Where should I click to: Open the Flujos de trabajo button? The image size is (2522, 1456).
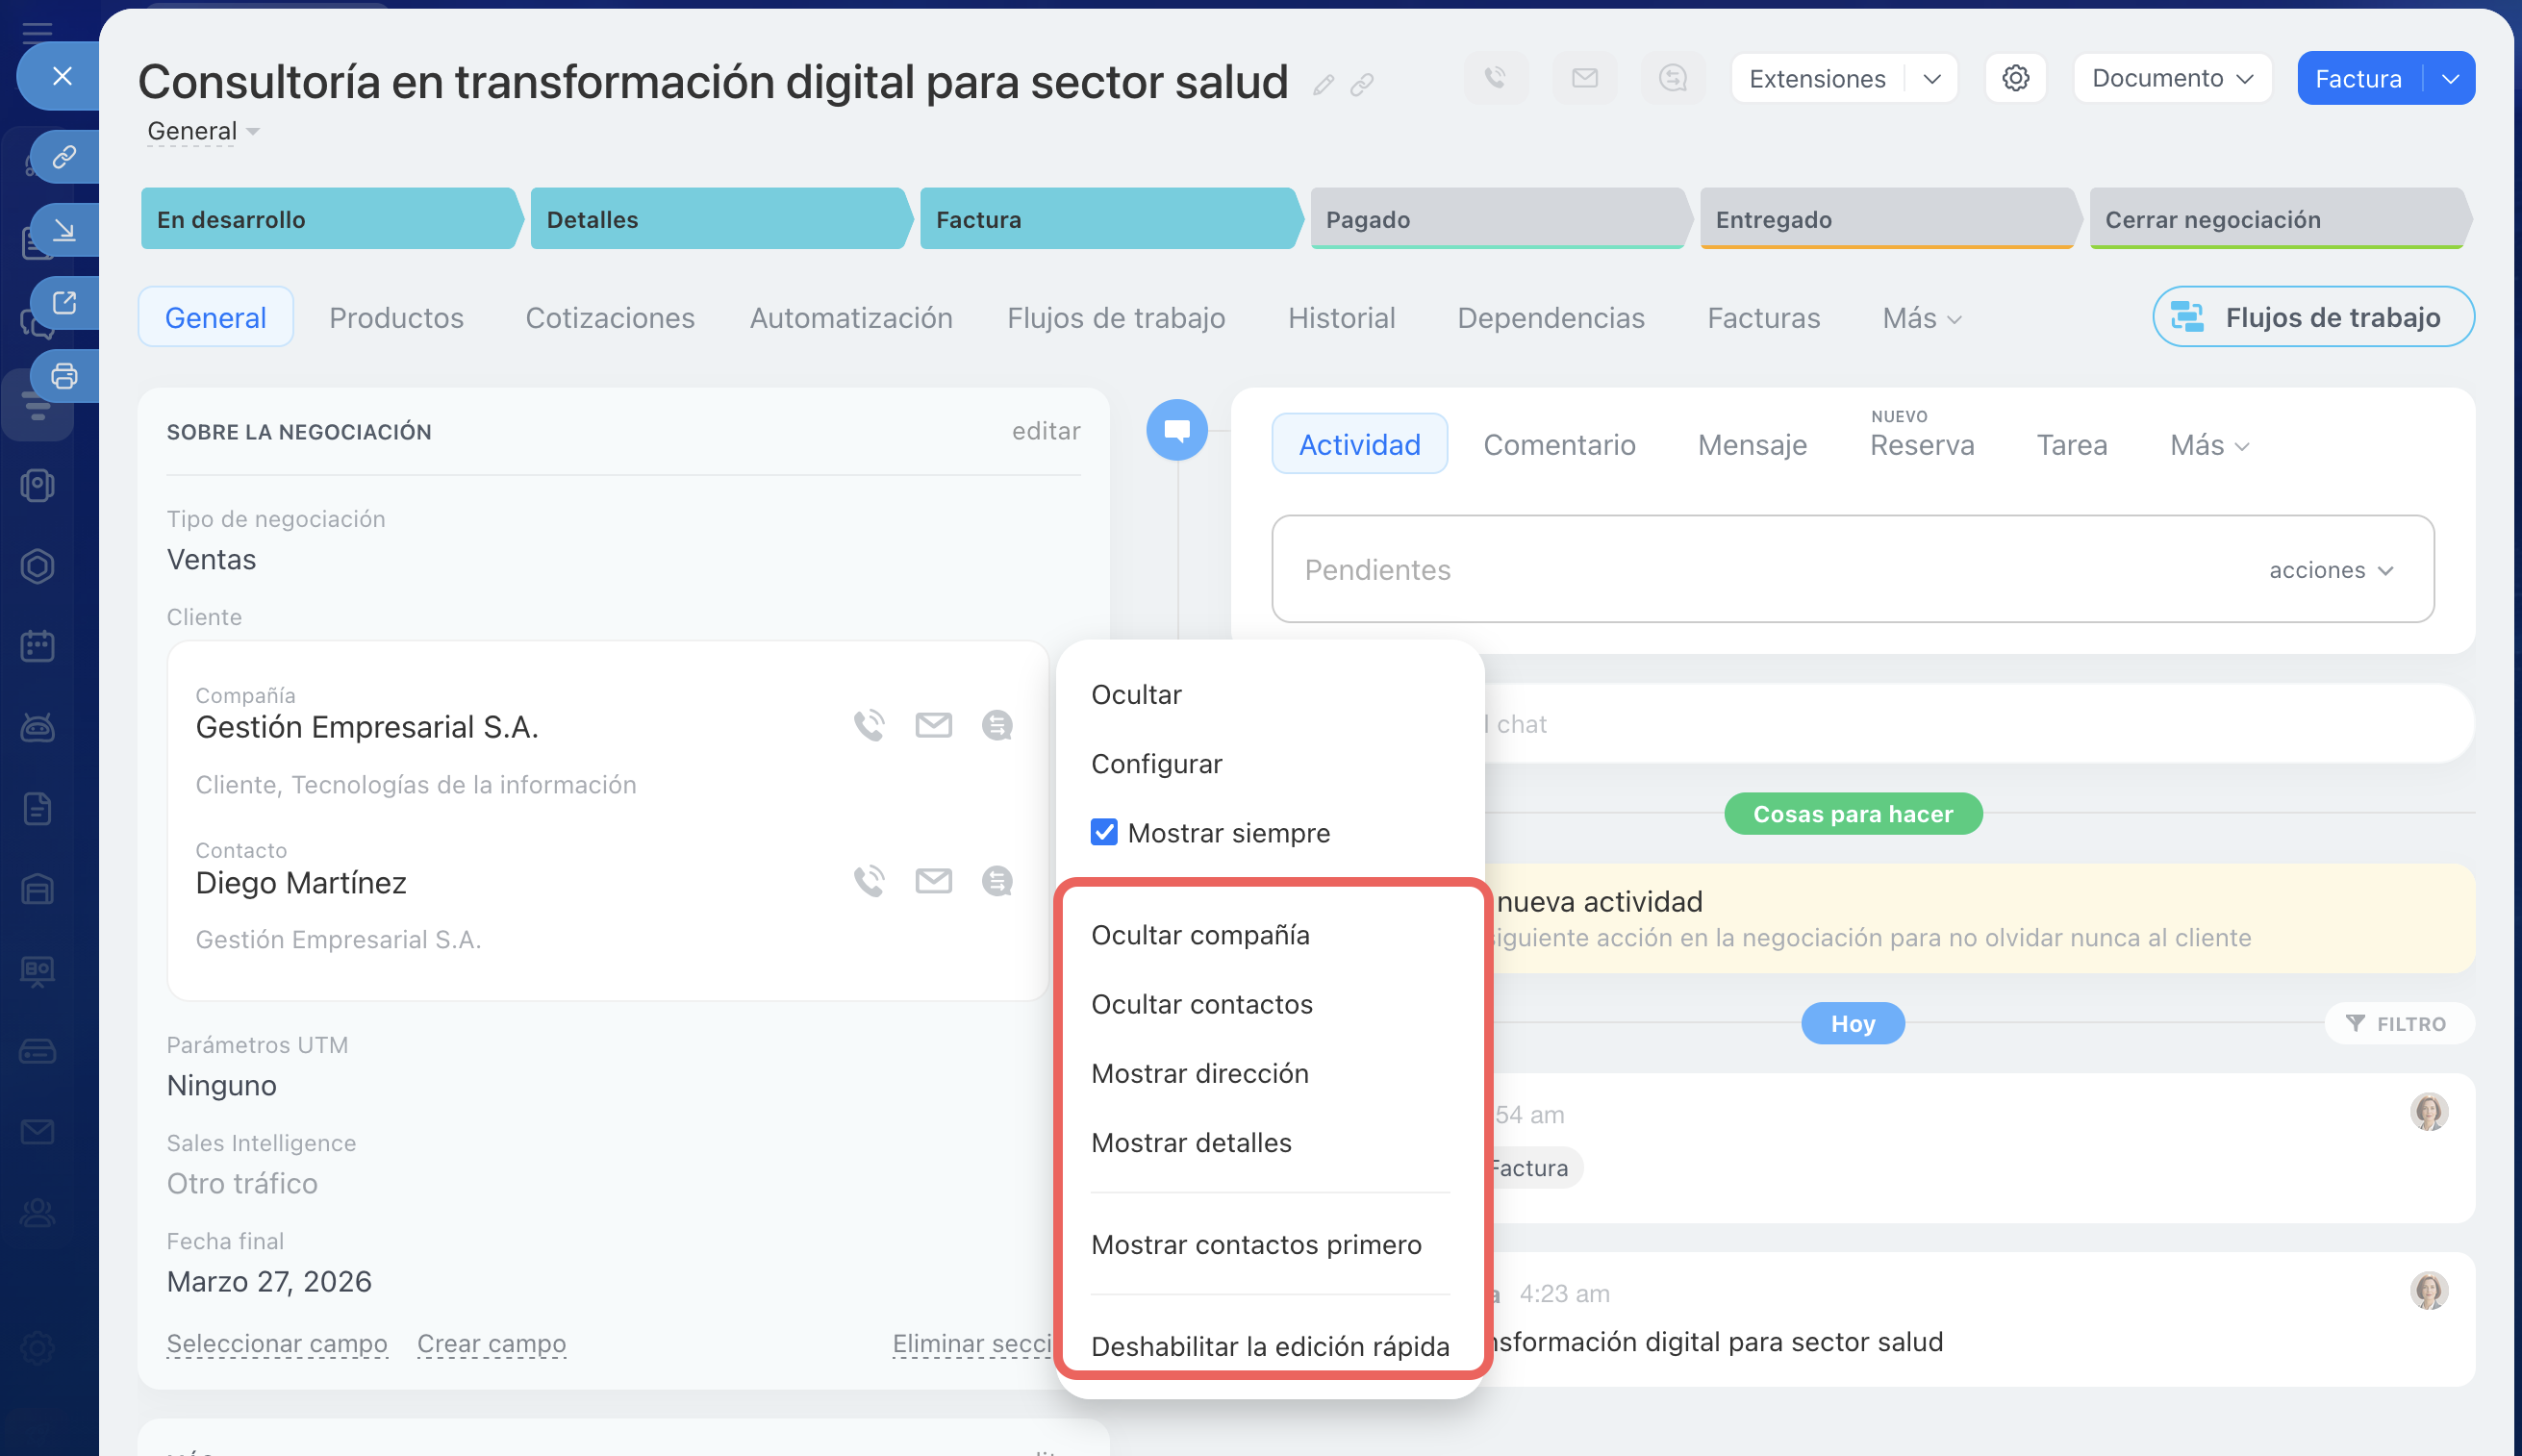[2312, 318]
